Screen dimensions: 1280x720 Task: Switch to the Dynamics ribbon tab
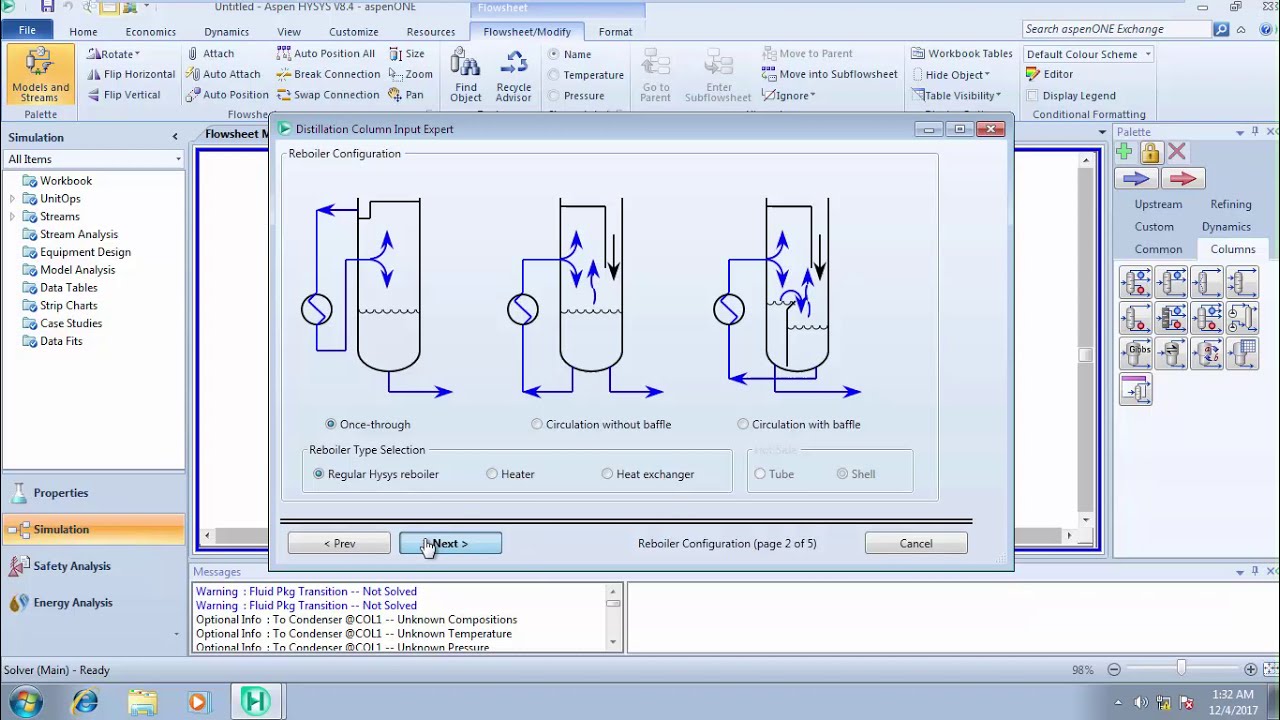pos(226,32)
